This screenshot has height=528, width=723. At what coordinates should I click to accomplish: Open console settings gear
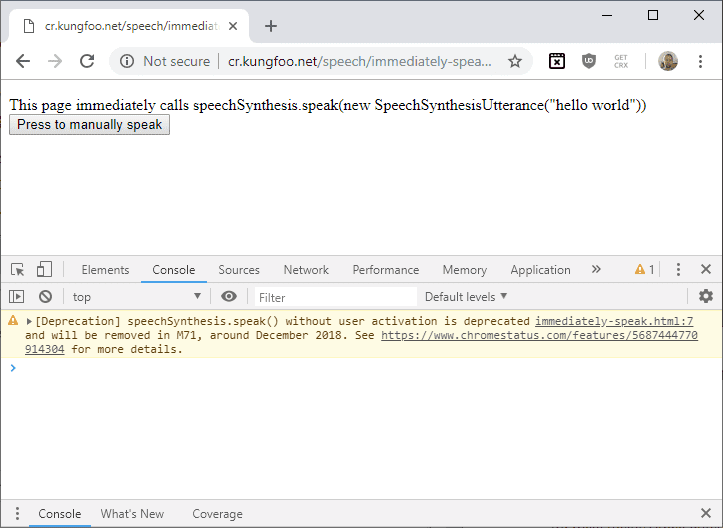tap(705, 296)
